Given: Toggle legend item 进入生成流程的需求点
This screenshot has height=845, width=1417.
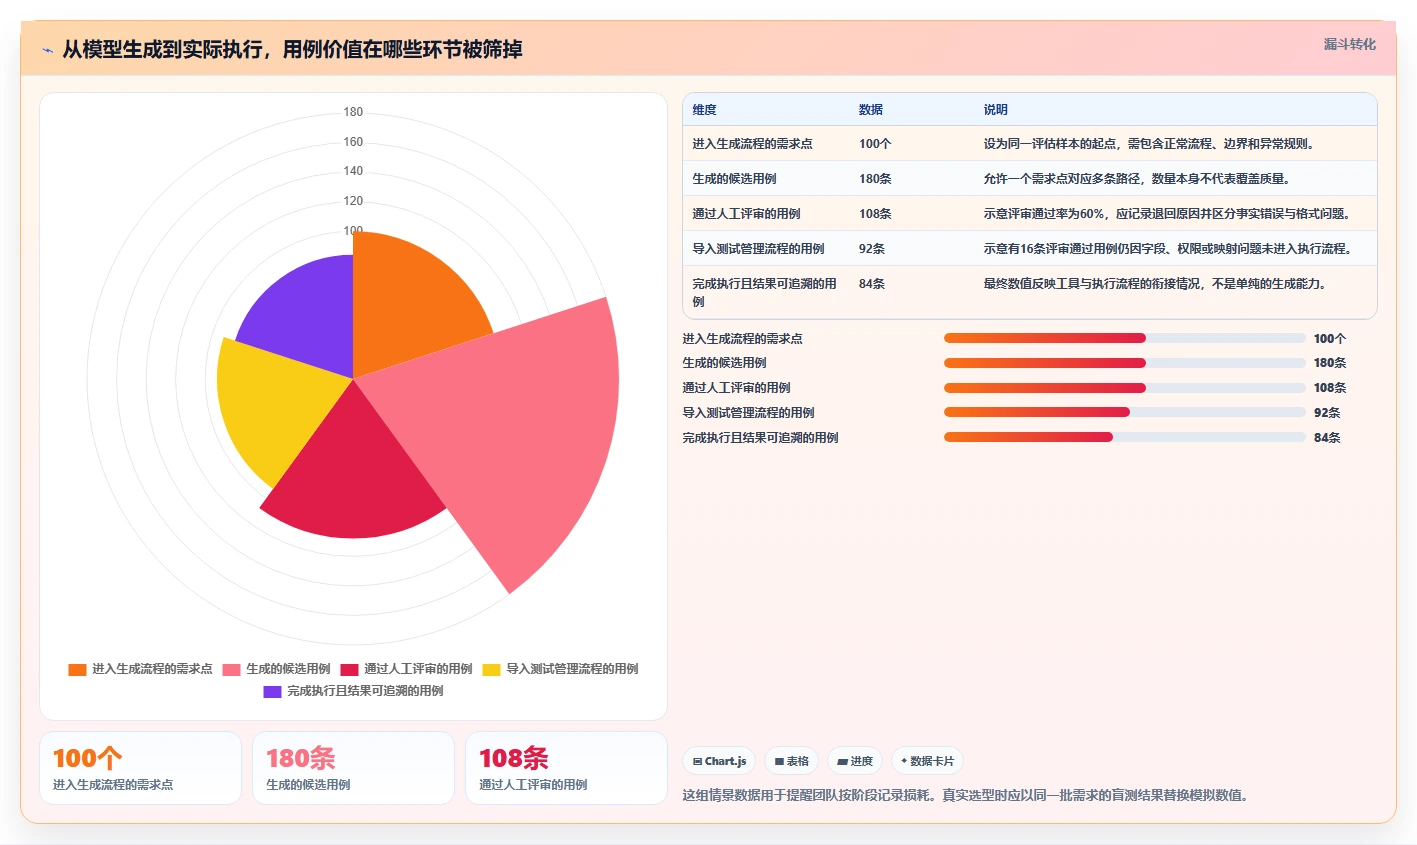Looking at the screenshot, I should point(140,669).
